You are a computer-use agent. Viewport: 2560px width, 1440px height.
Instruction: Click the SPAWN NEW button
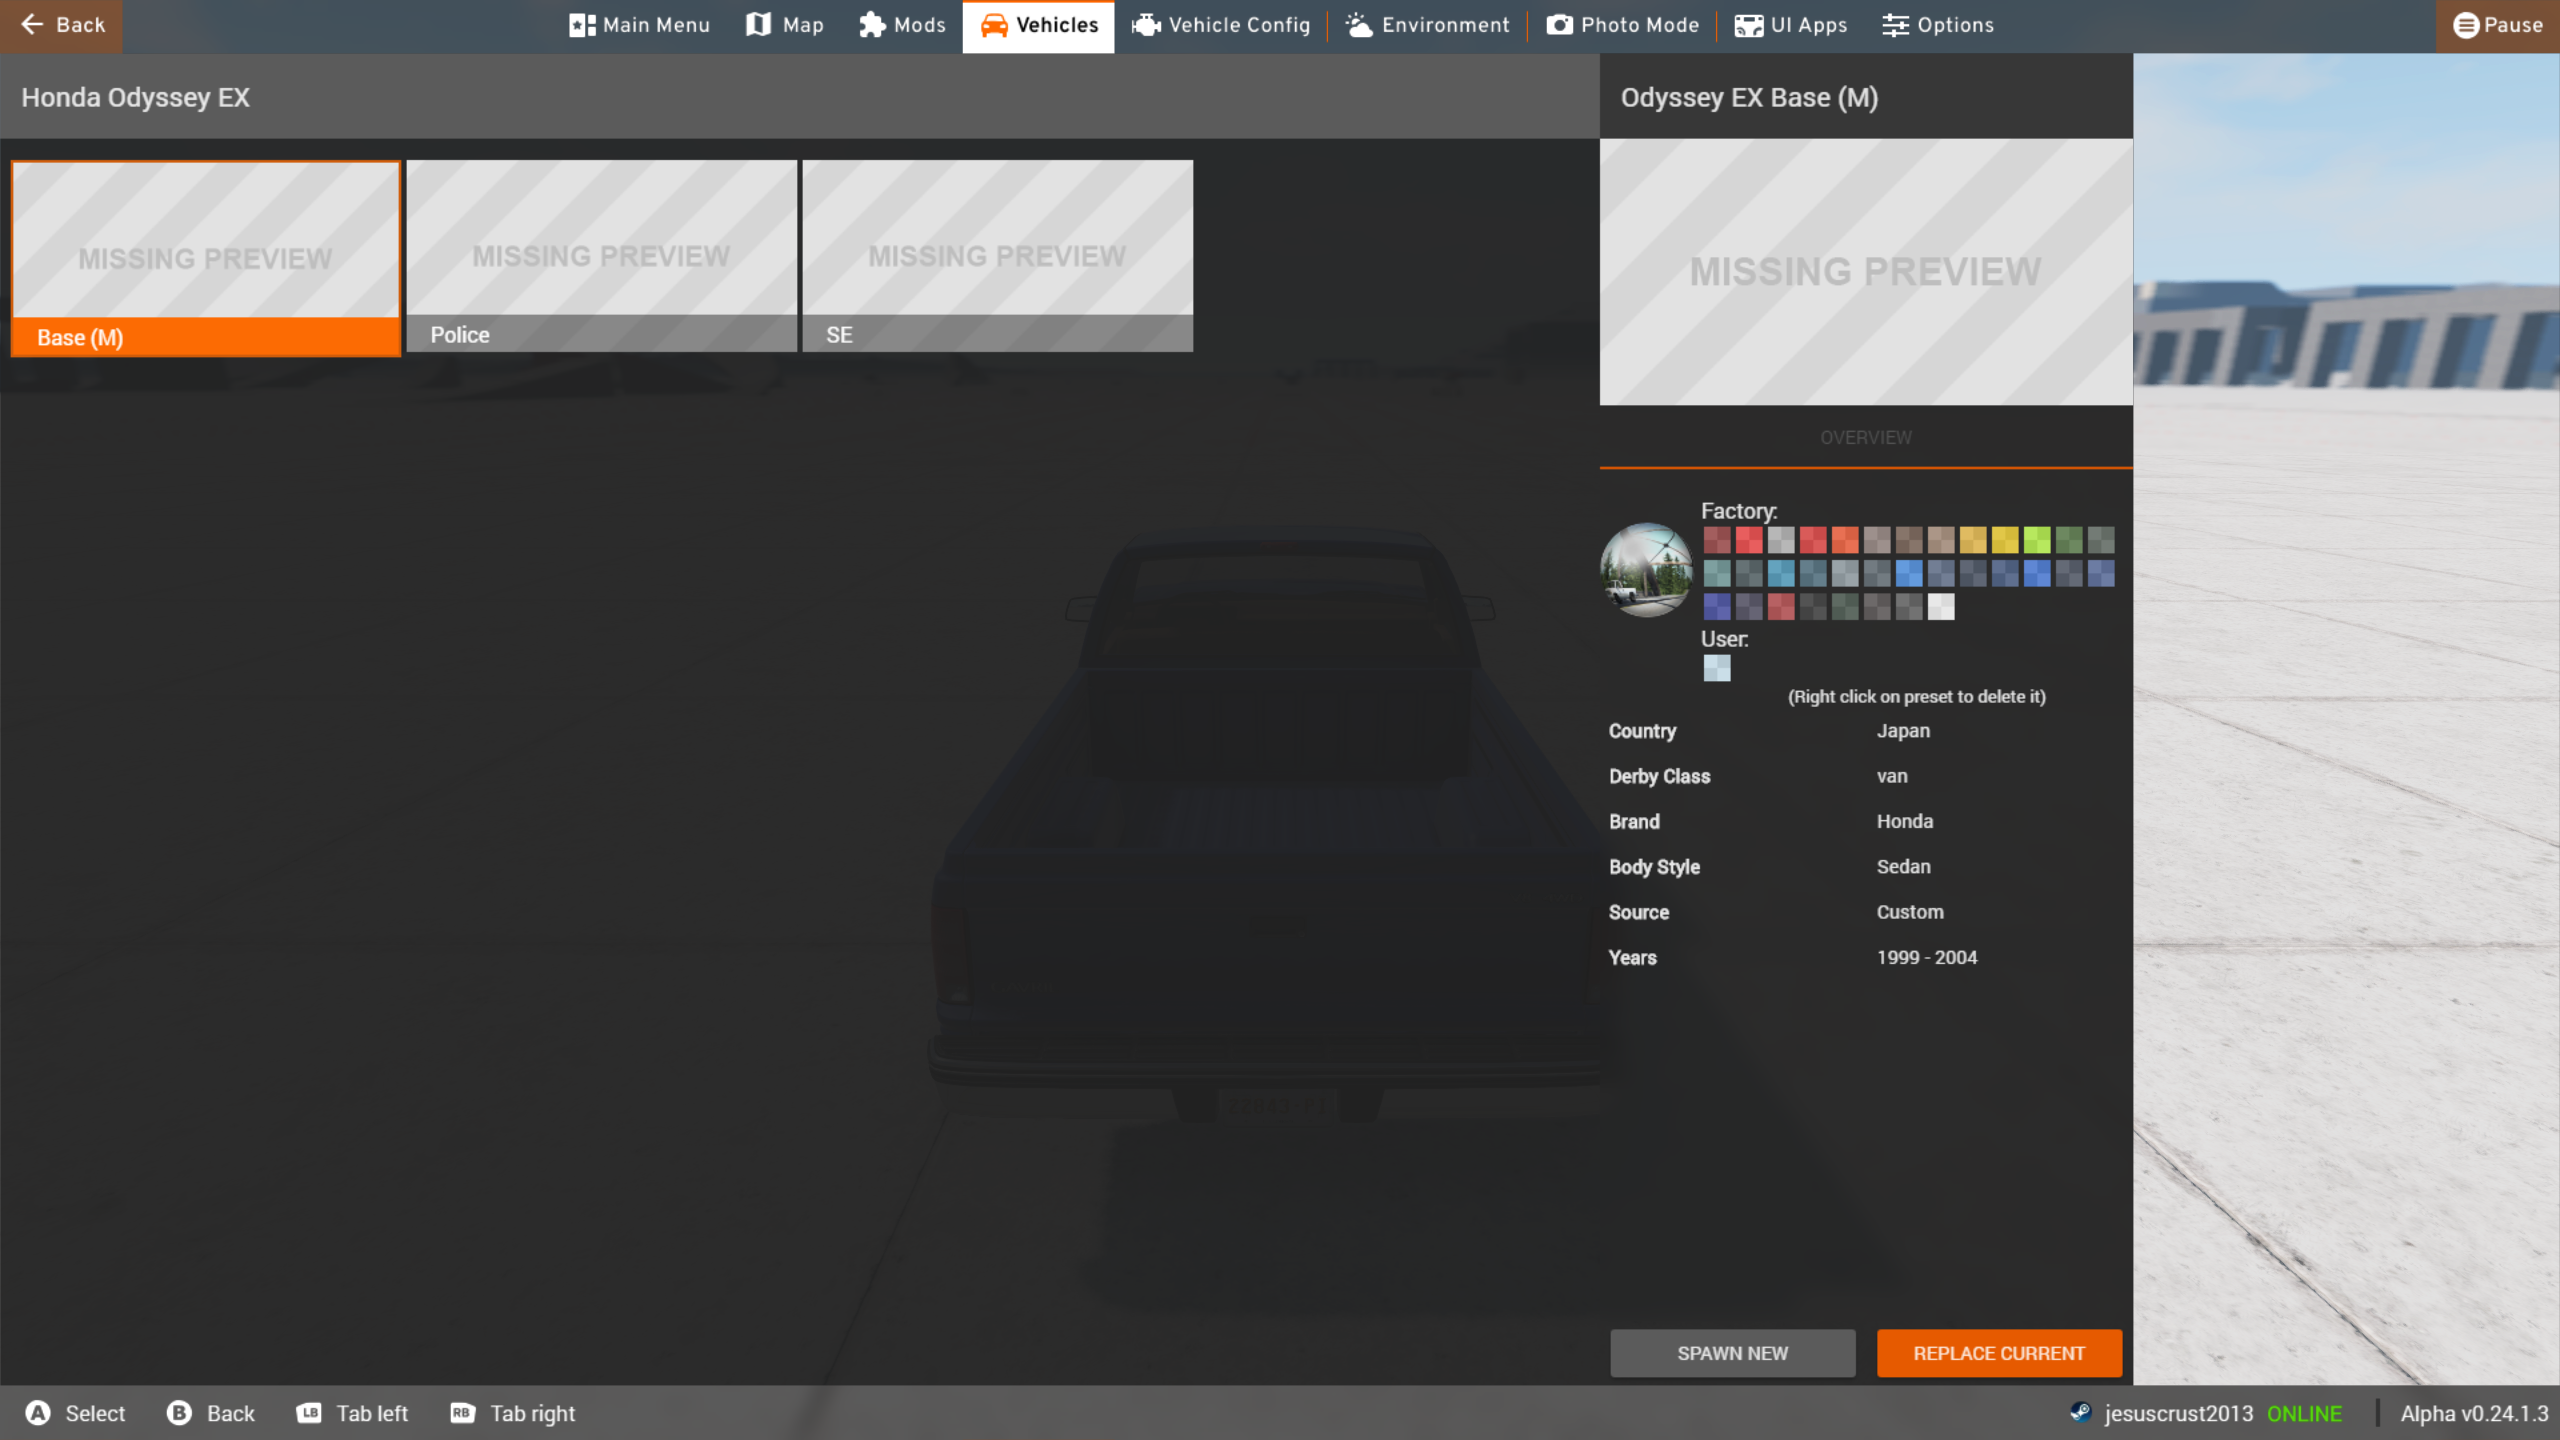[x=1733, y=1353]
